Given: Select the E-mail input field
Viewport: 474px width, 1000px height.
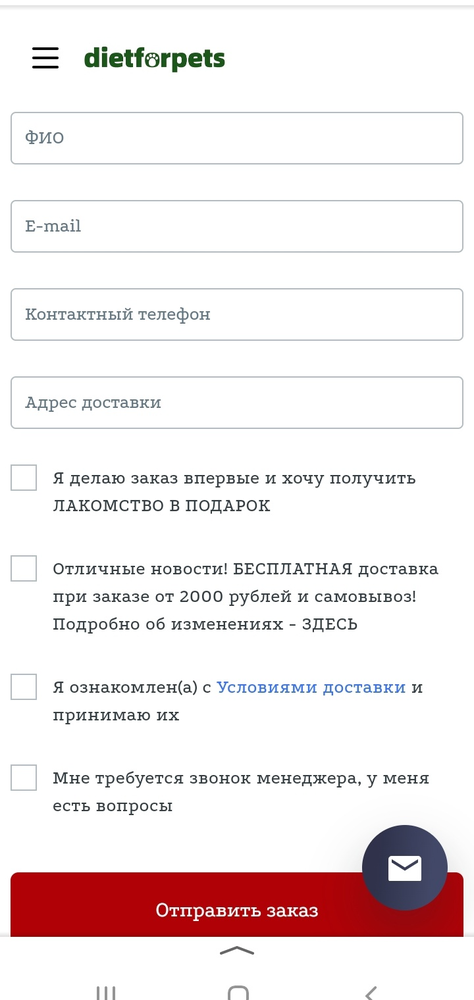Looking at the screenshot, I should pos(237,226).
